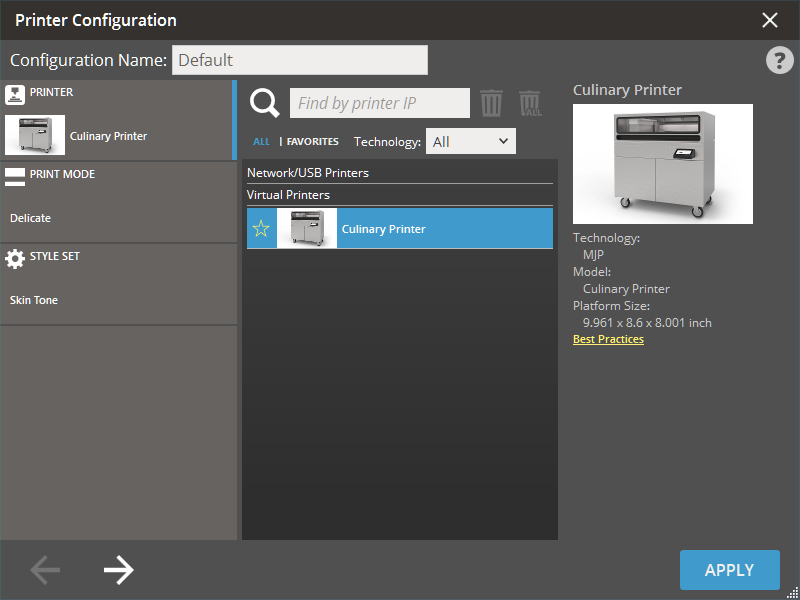Click the Printer section icon
Image resolution: width=800 pixels, height=600 pixels.
click(x=15, y=94)
